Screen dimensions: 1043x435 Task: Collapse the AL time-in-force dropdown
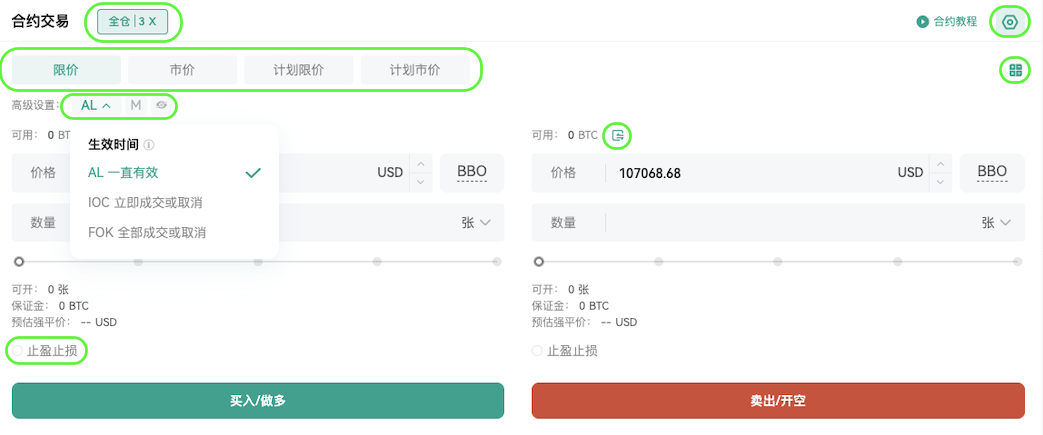point(96,105)
